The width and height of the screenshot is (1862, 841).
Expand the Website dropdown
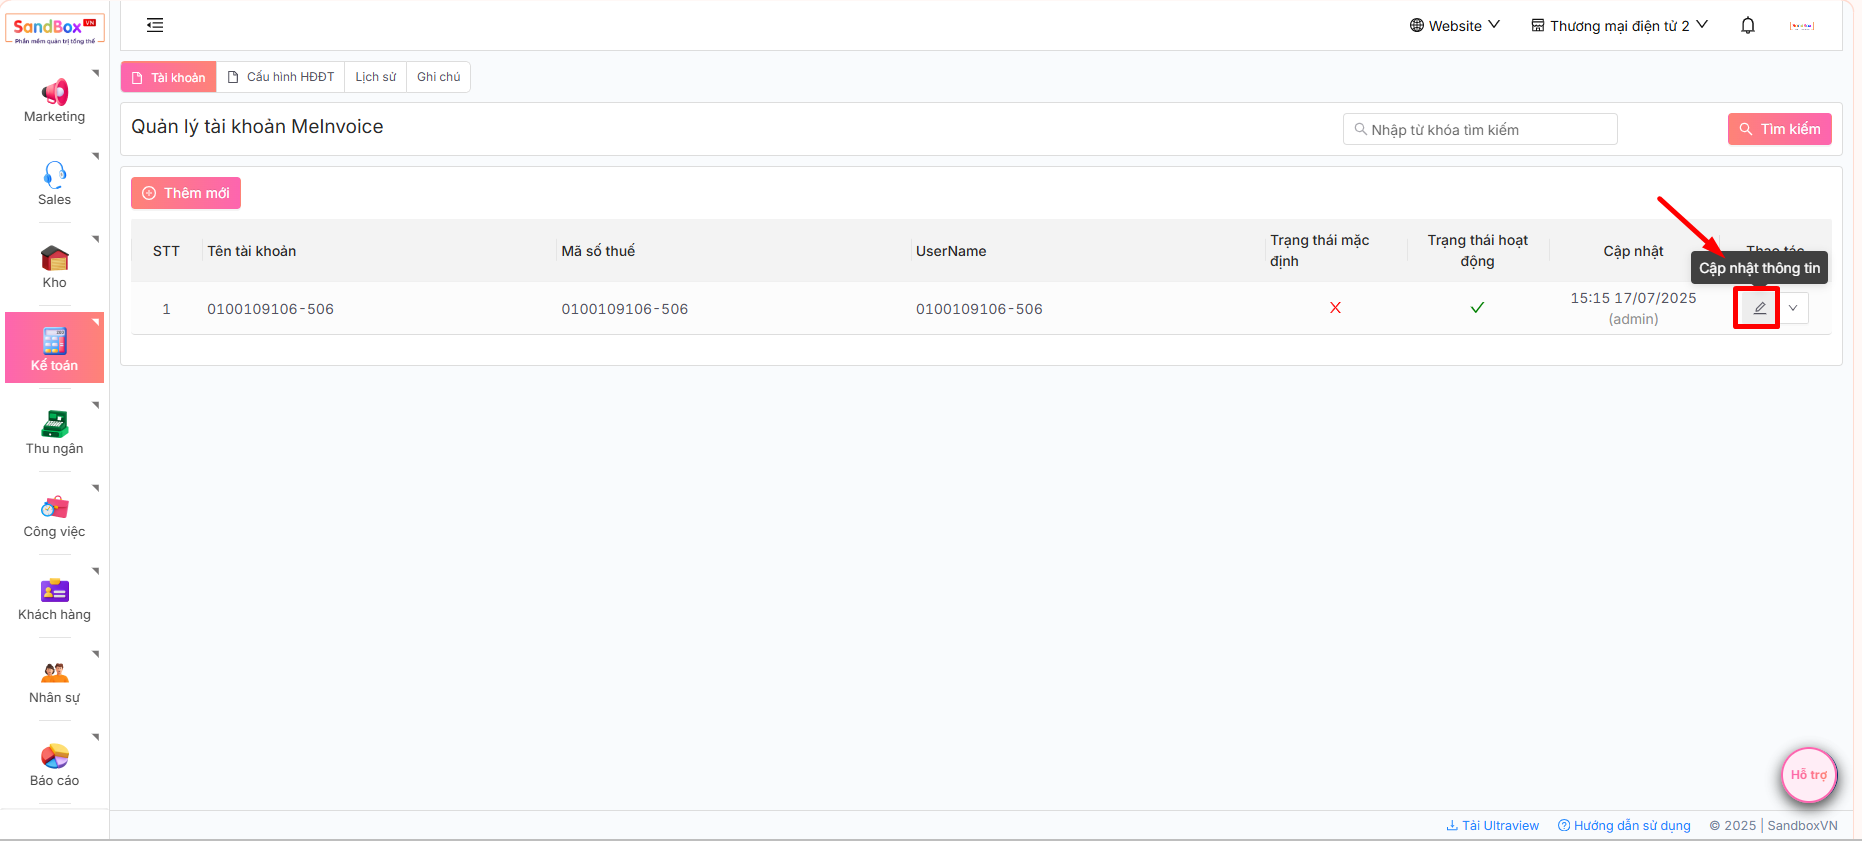coord(1454,26)
